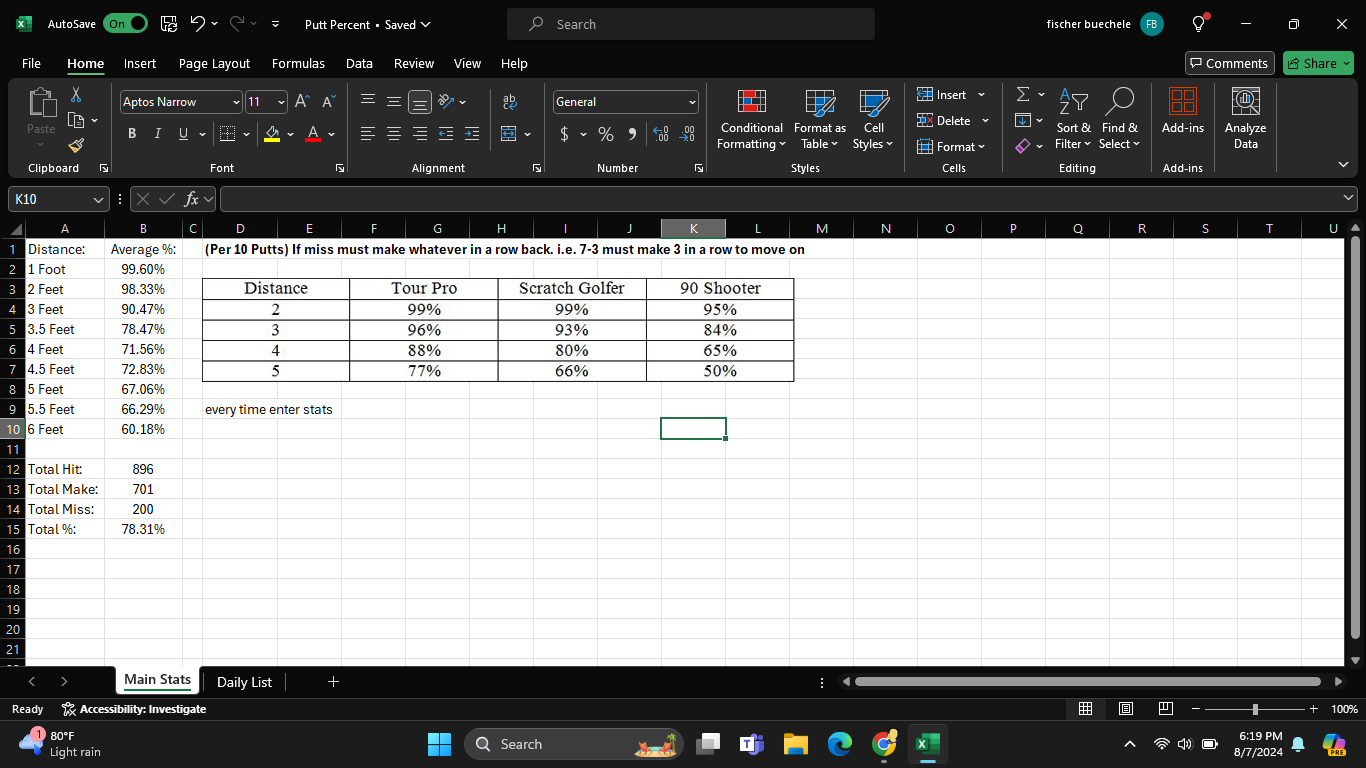This screenshot has height=768, width=1366.
Task: Open the Name Box dropdown arrow
Action: [x=98, y=199]
